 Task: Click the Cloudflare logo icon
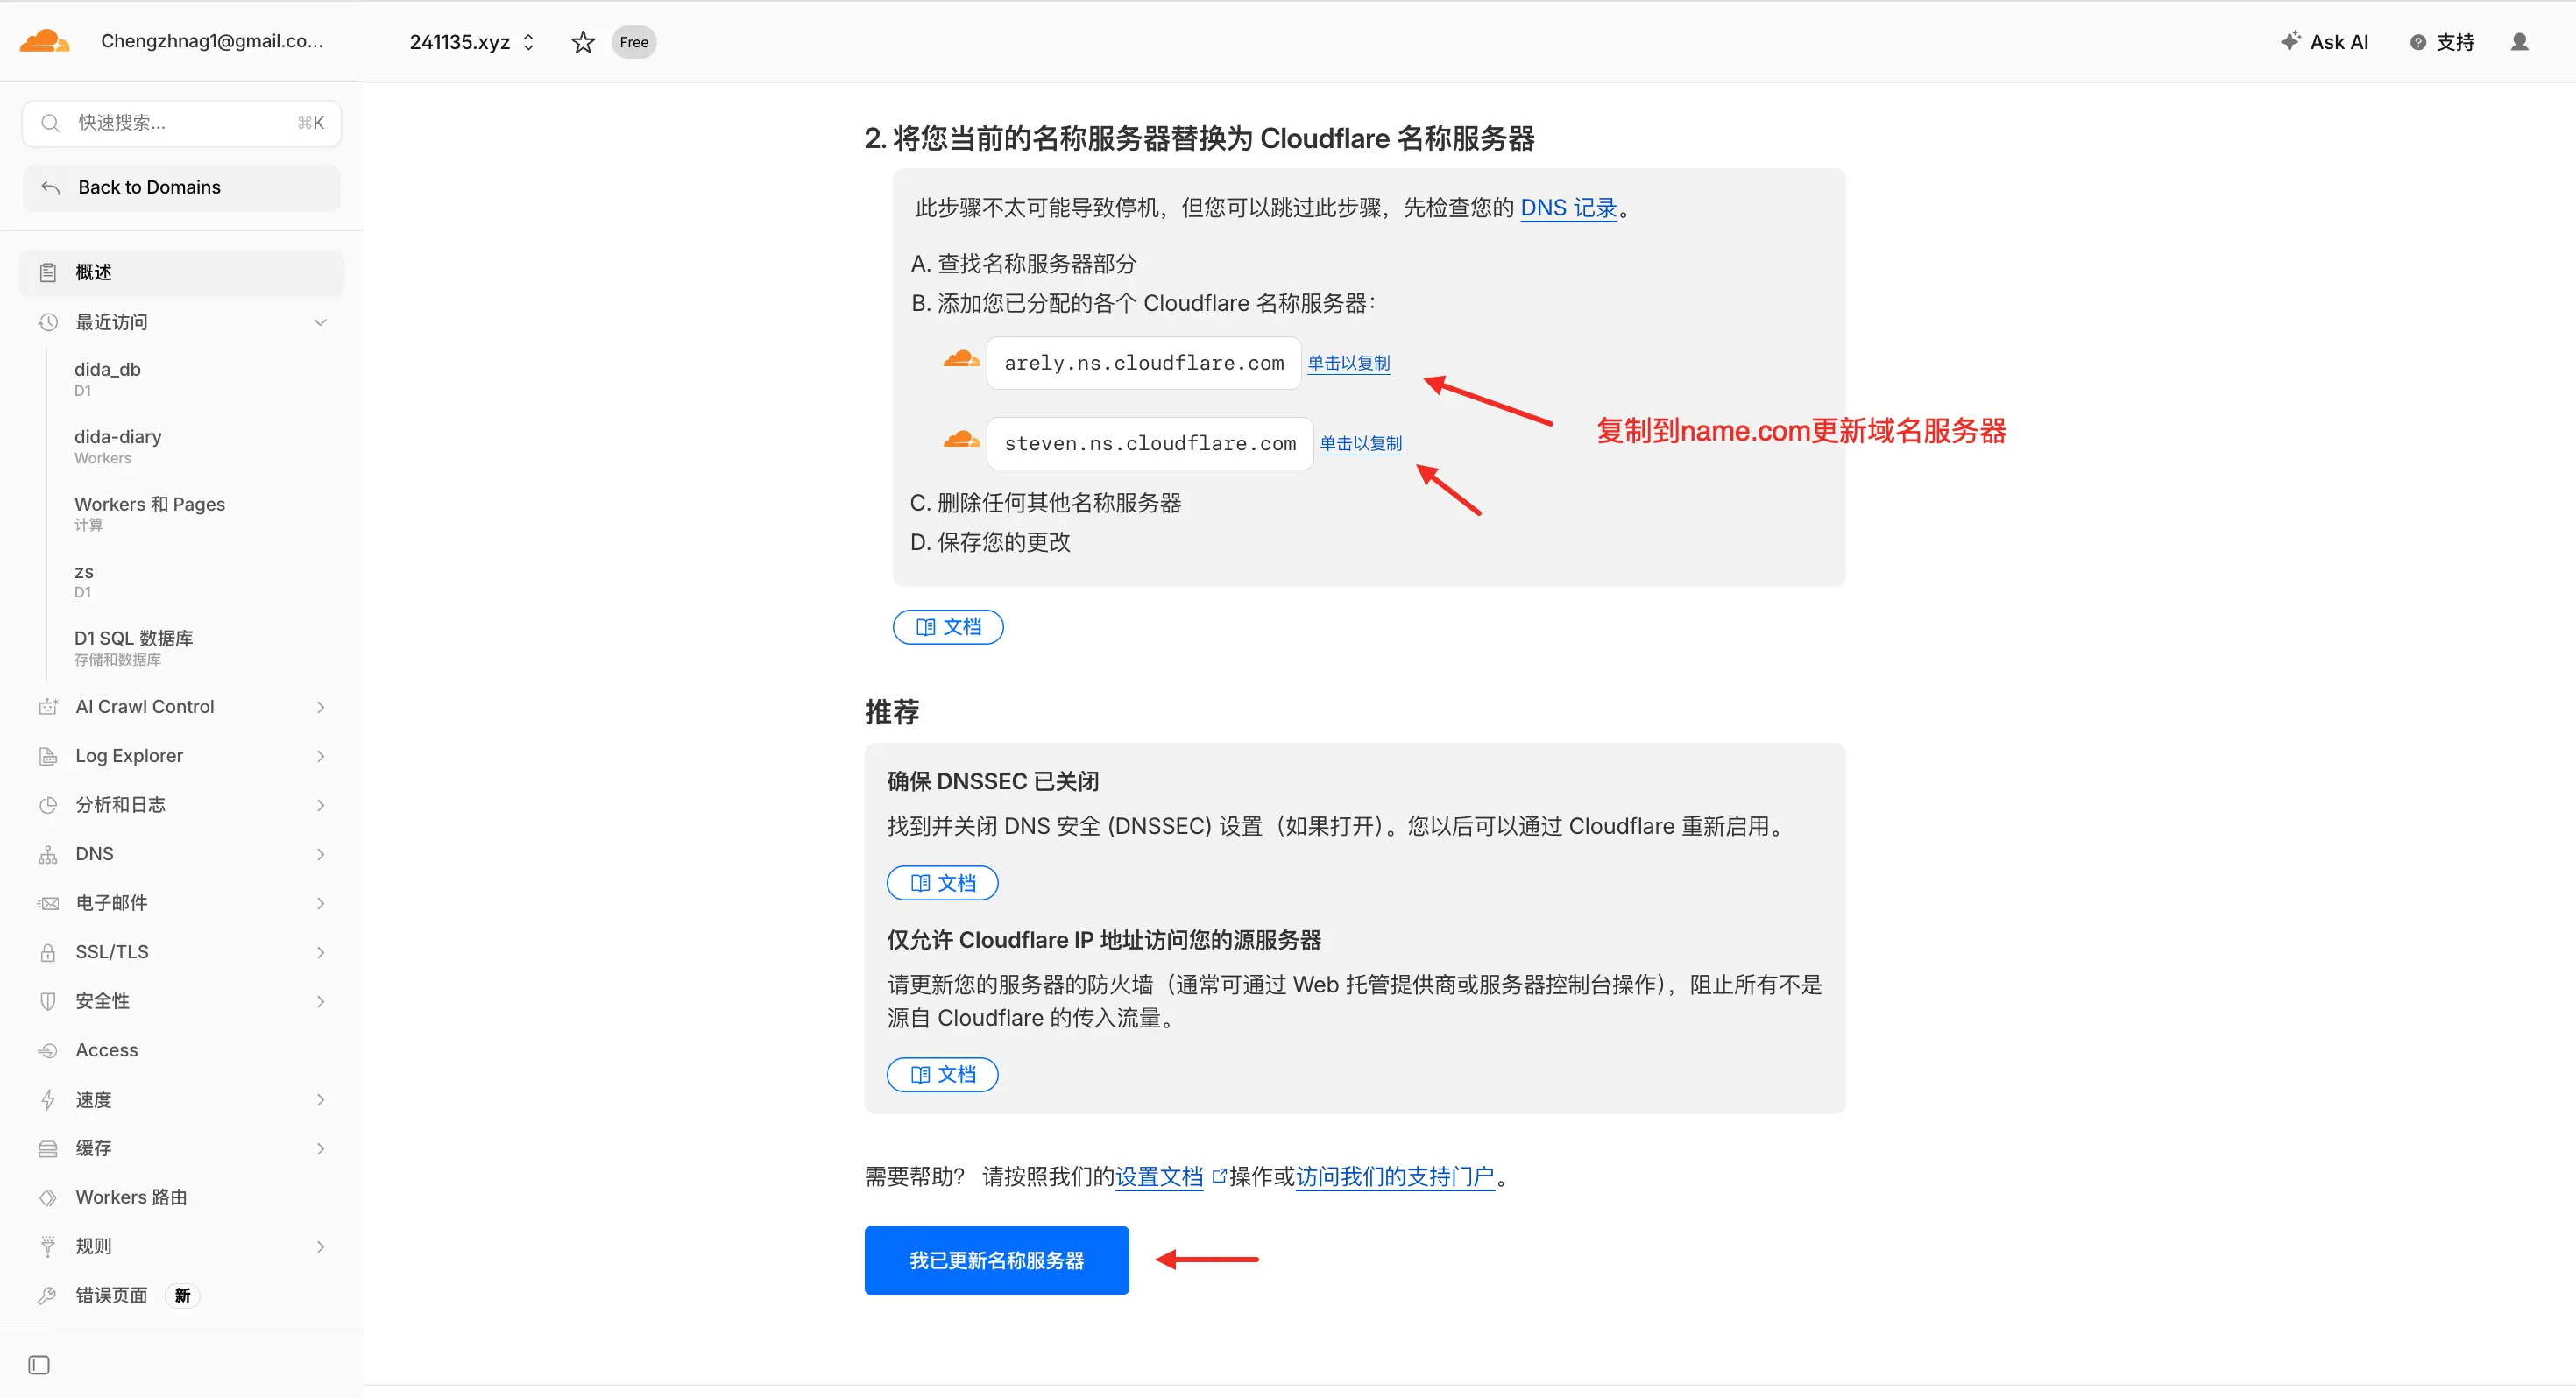pyautogui.click(x=44, y=41)
